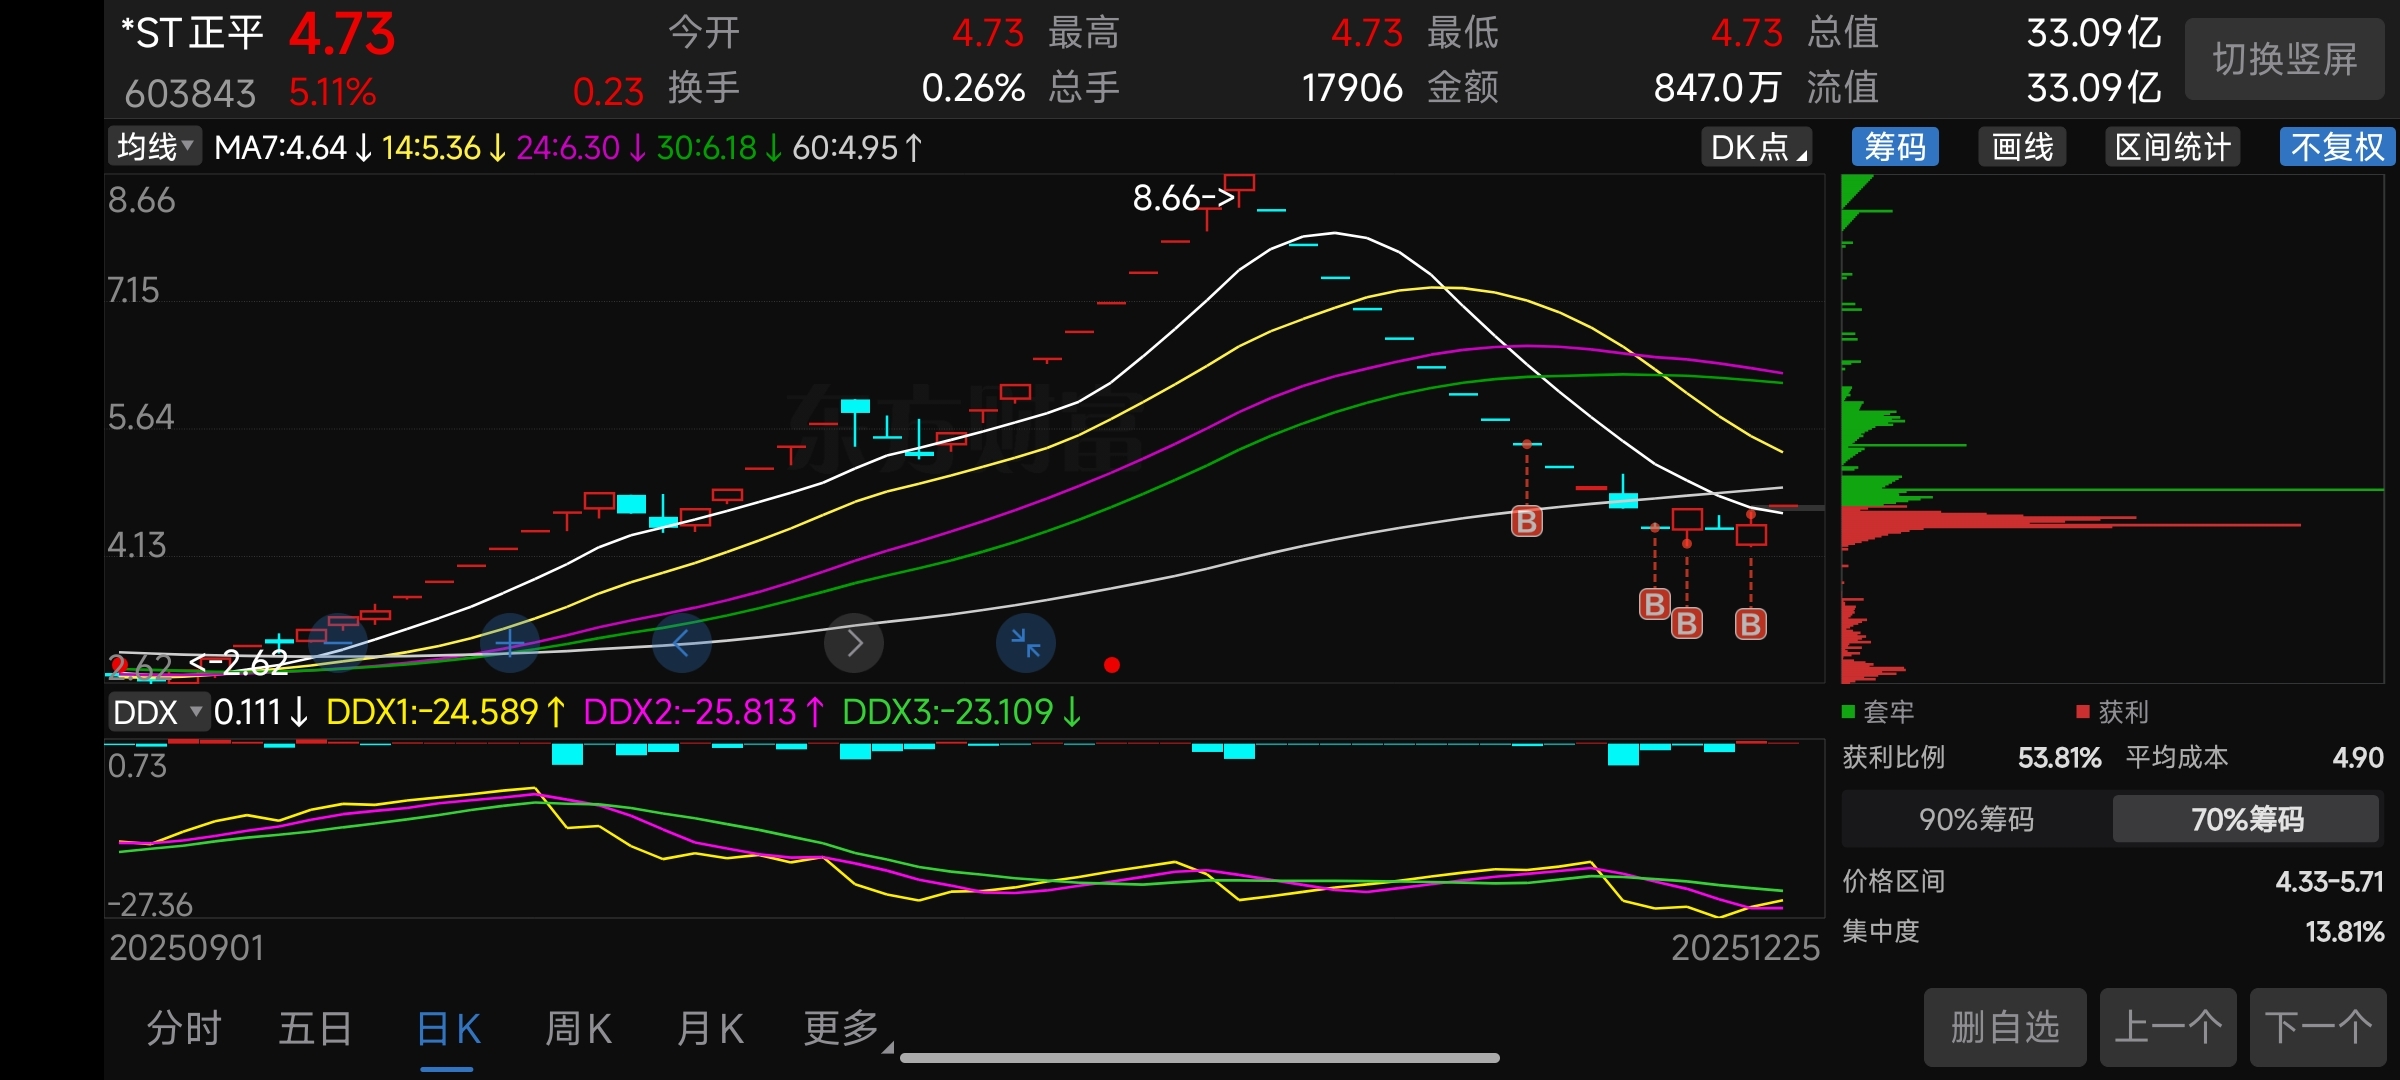Select the 90%筹码 option
This screenshot has height=1080, width=2400.
(1976, 819)
